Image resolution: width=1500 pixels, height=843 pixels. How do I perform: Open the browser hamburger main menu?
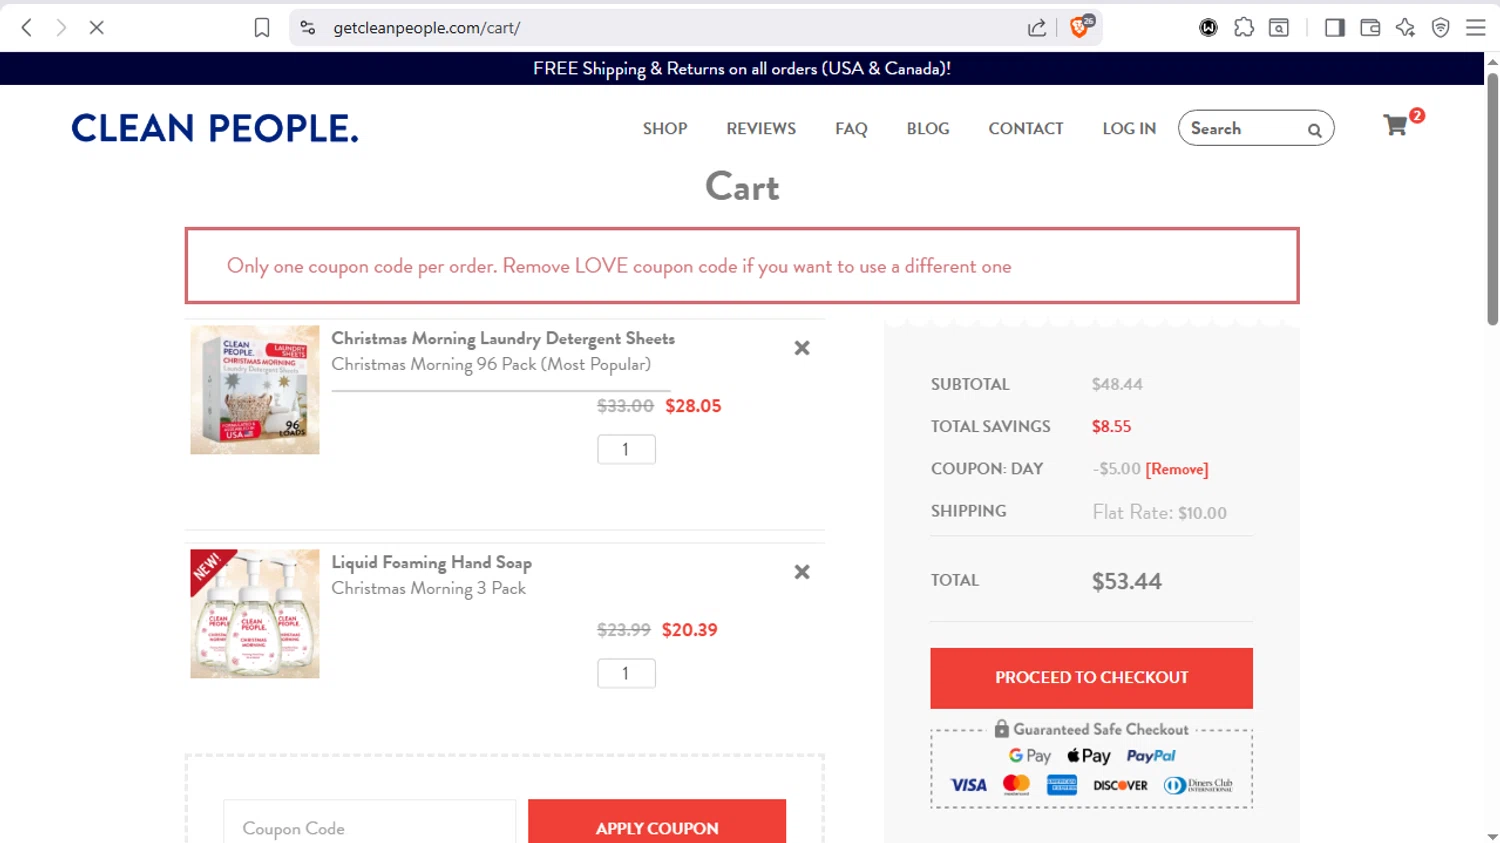tap(1475, 28)
